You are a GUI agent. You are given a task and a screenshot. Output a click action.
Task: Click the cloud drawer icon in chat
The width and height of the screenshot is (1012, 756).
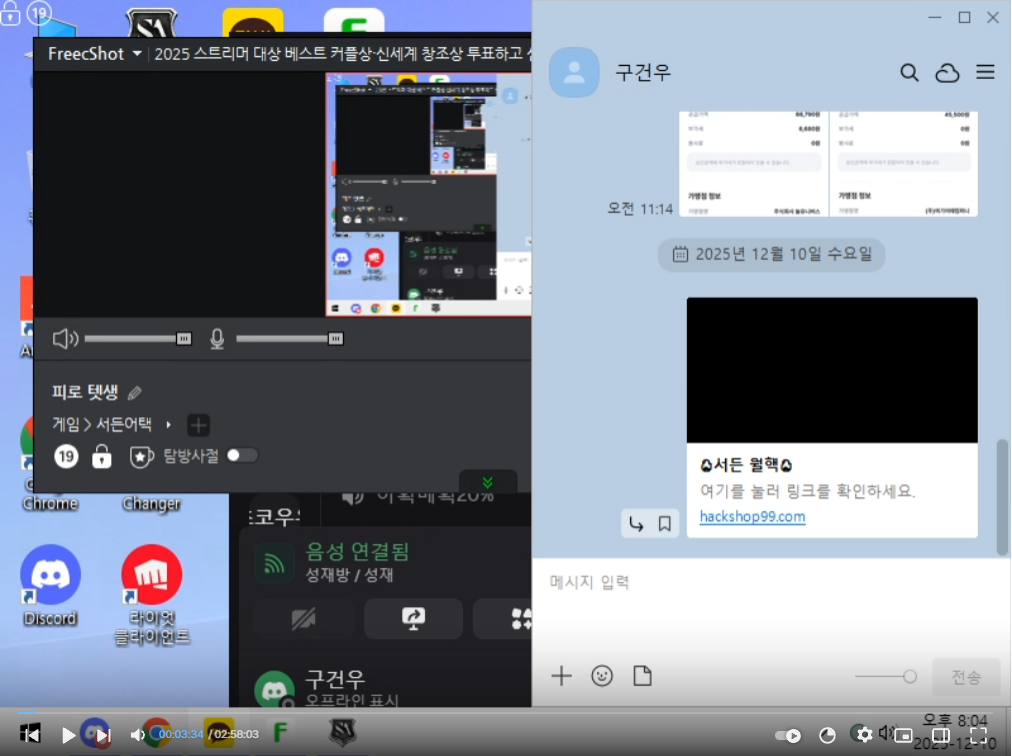(947, 72)
